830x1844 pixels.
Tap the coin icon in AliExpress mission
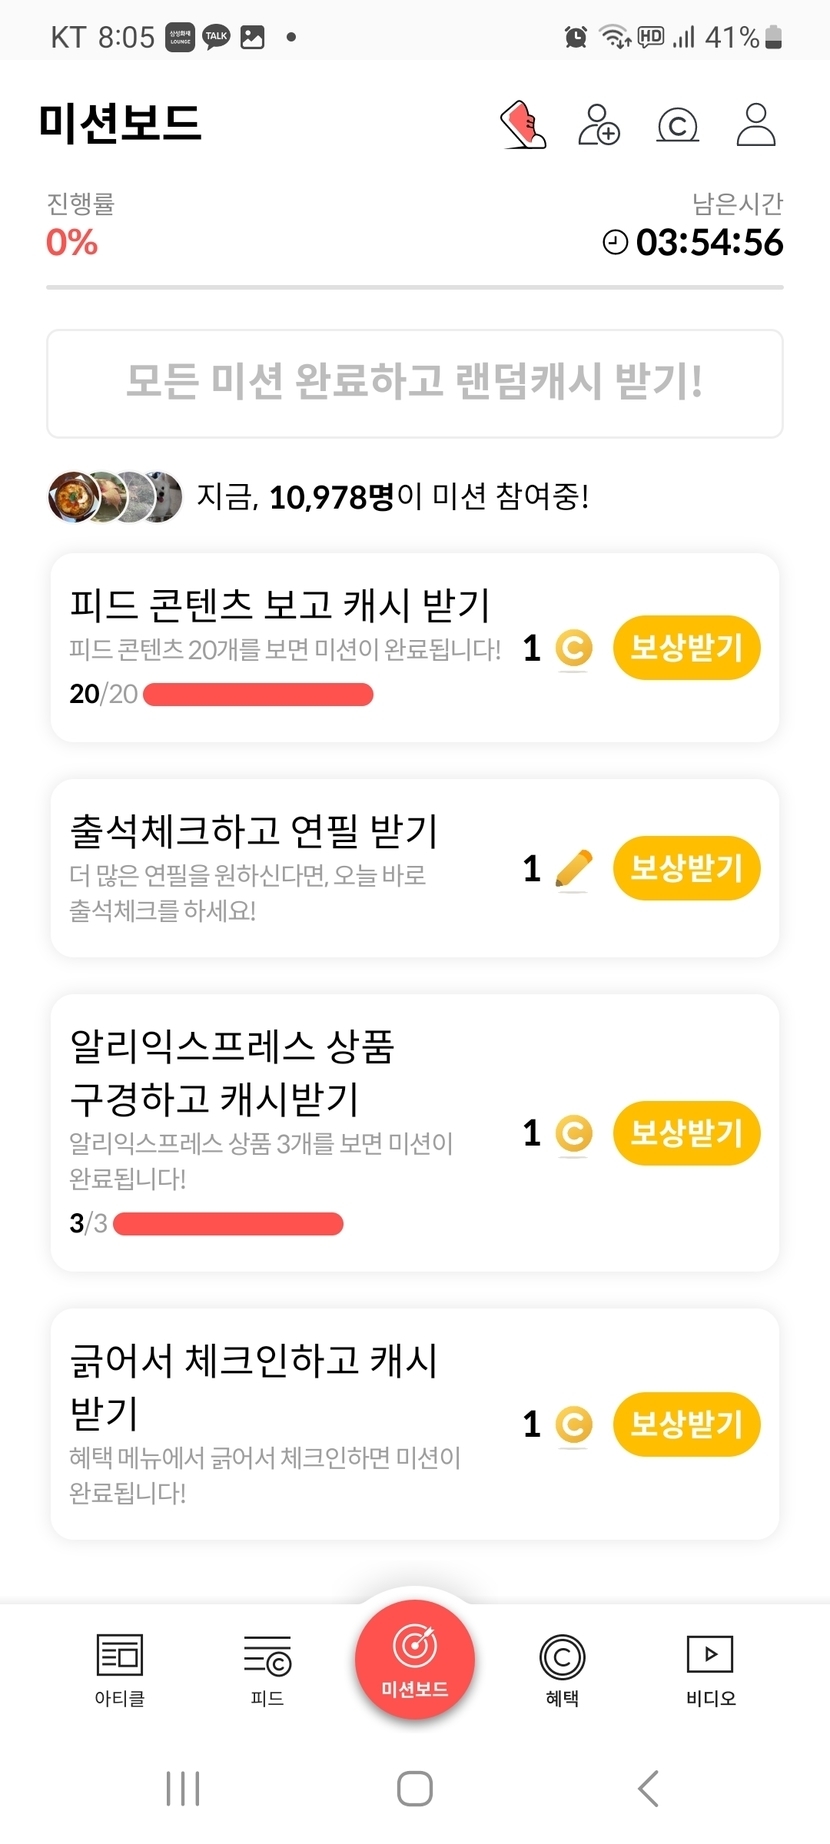(x=573, y=1134)
